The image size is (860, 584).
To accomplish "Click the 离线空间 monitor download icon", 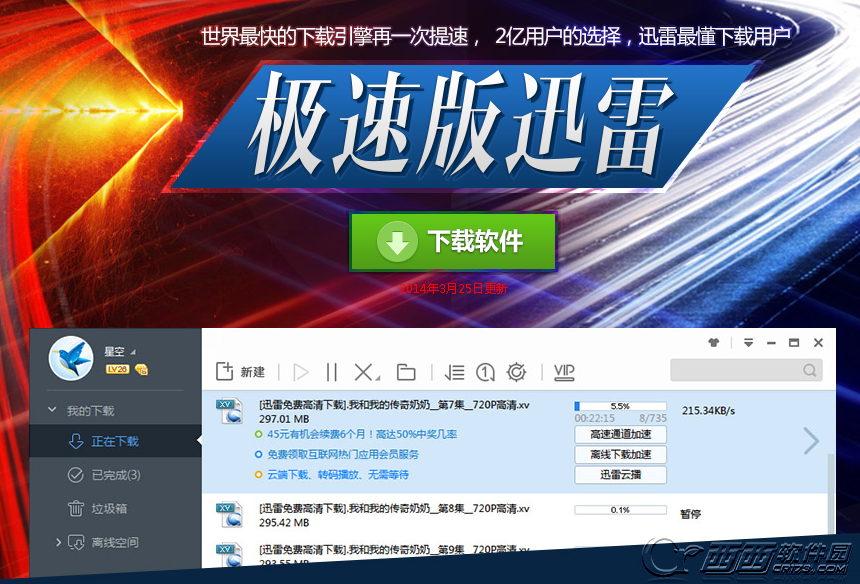I will pyautogui.click(x=76, y=542).
